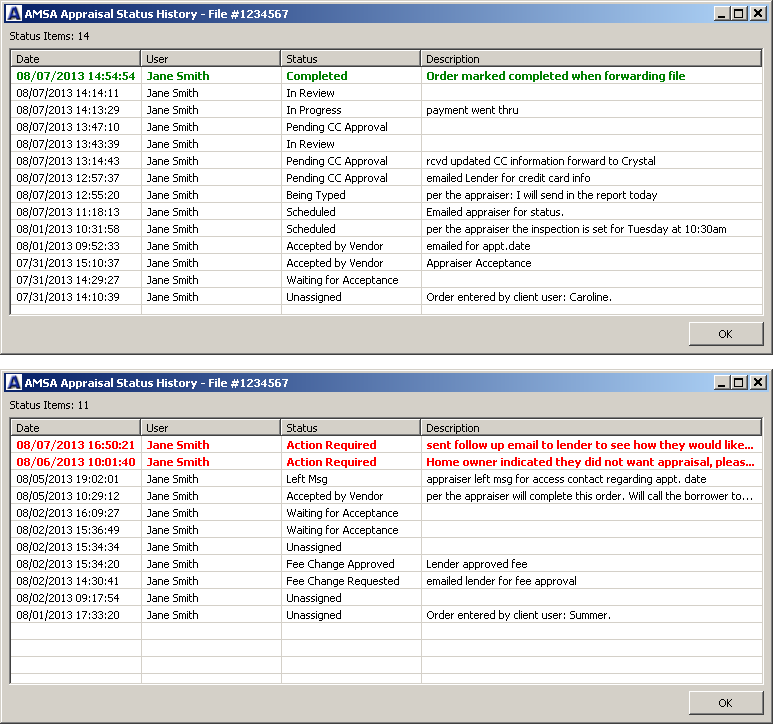
Task: Select 'appraiser left msg for access contact' description
Action: click(566, 479)
